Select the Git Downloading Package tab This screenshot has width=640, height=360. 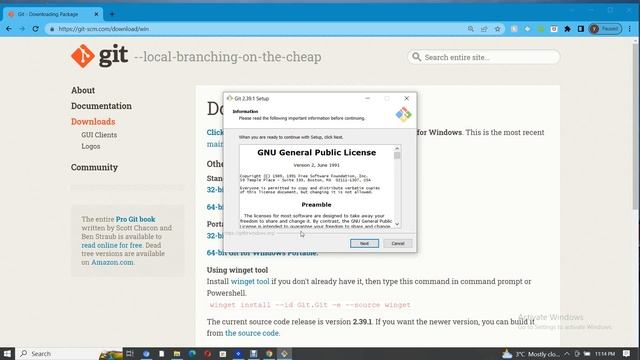click(52, 14)
